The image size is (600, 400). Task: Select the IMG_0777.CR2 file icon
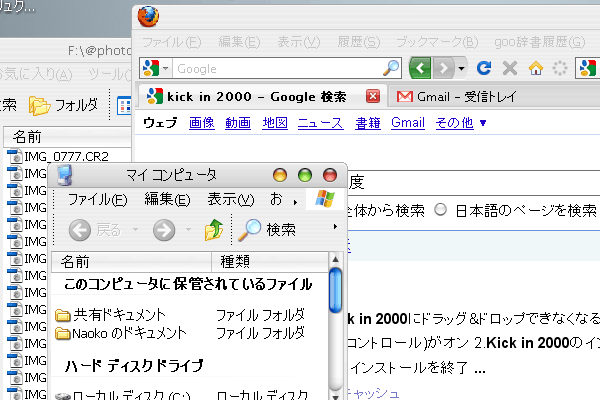click(x=15, y=157)
